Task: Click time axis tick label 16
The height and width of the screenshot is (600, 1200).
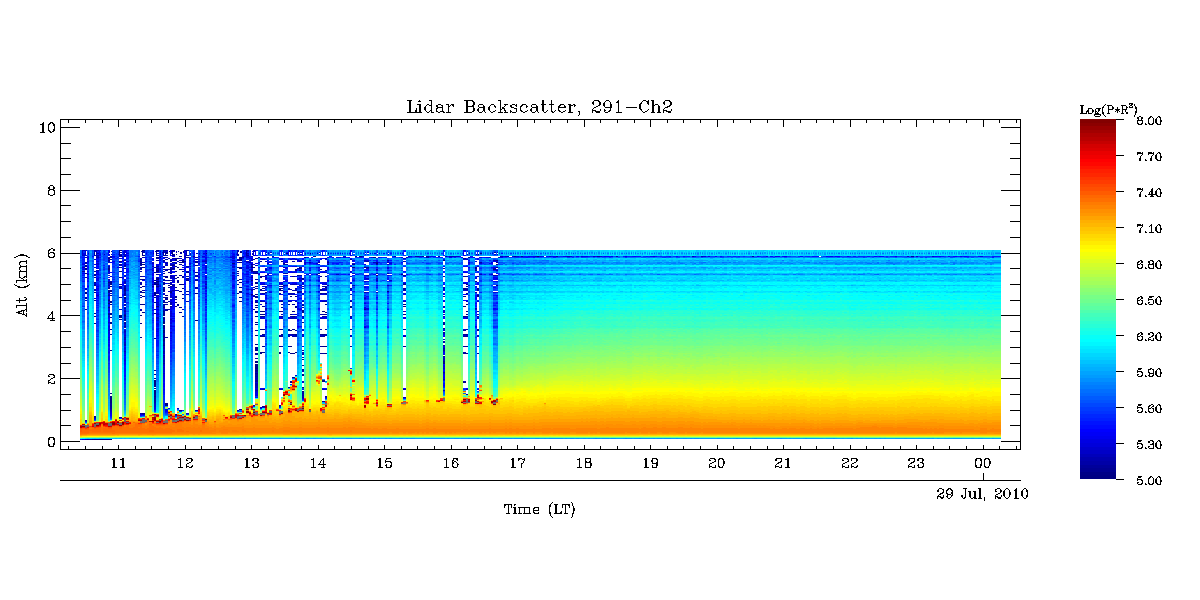Action: (x=451, y=464)
